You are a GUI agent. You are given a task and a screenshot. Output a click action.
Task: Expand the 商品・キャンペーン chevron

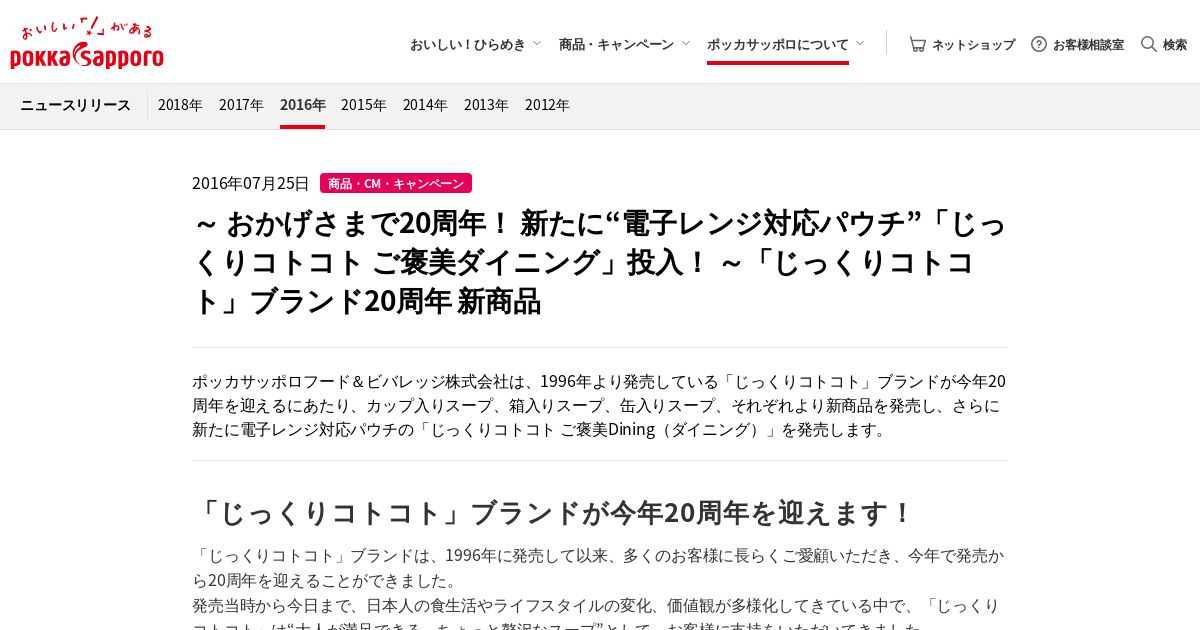pyautogui.click(x=685, y=43)
